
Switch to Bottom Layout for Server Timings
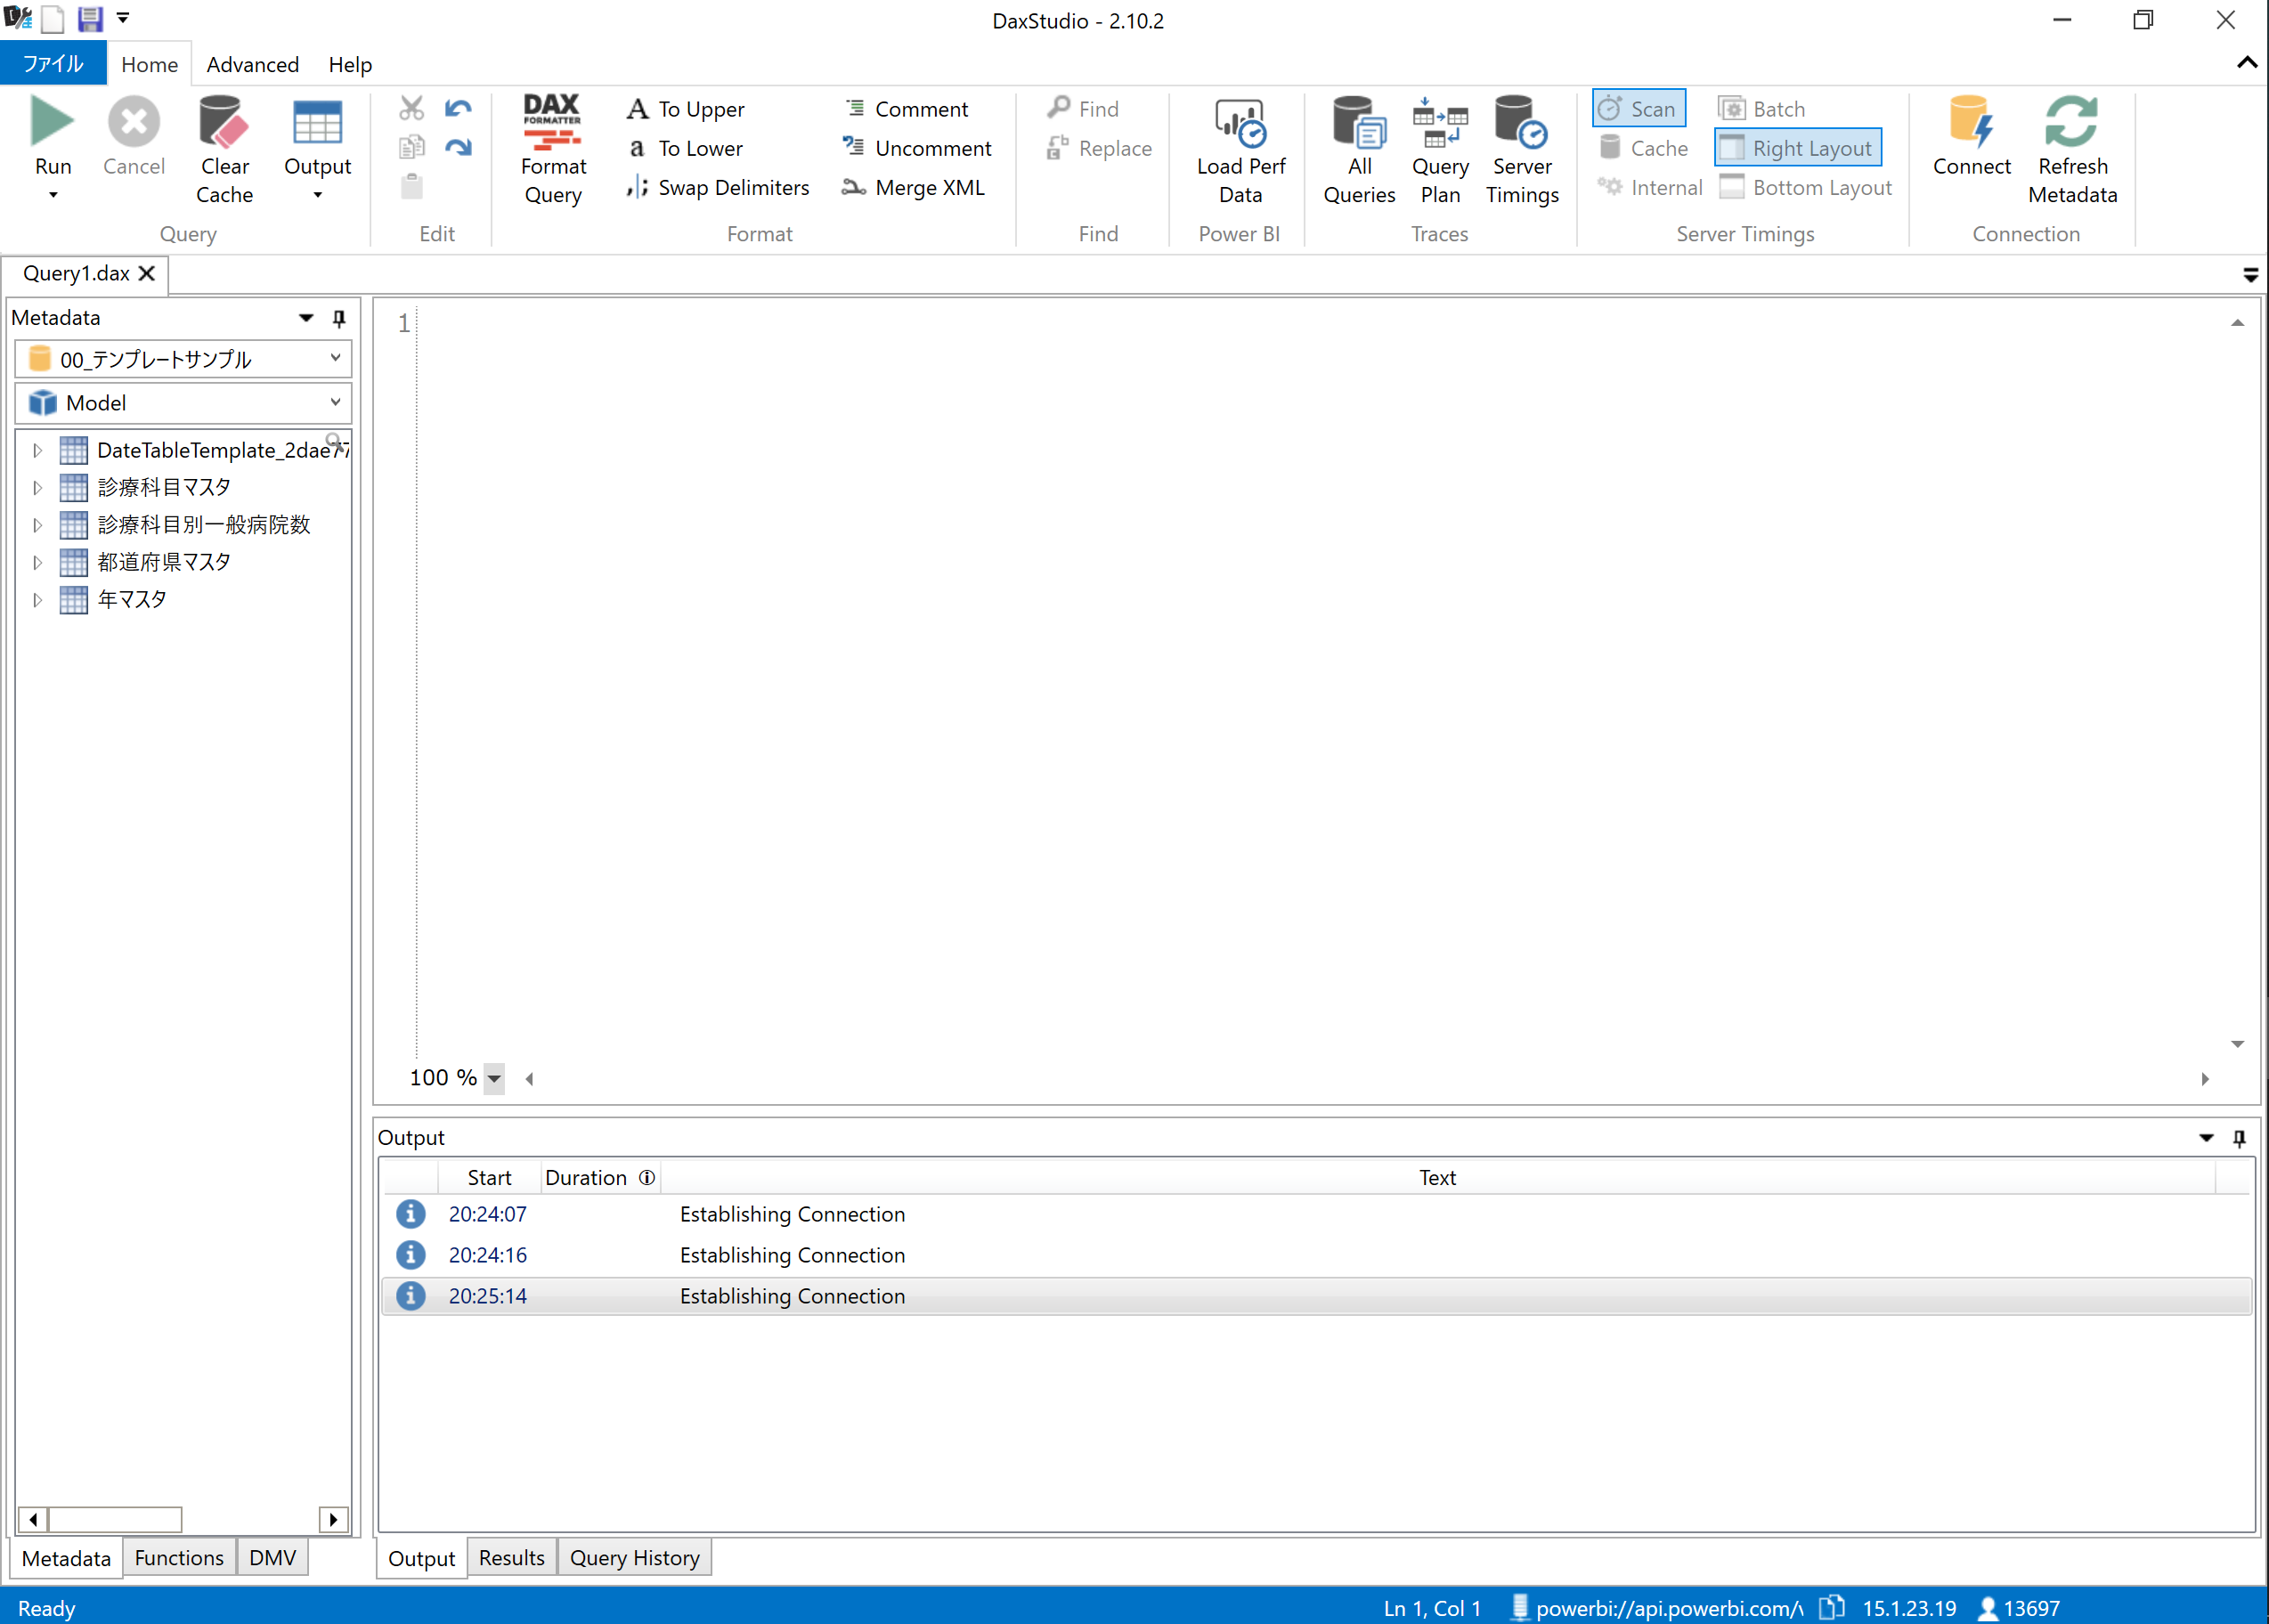pyautogui.click(x=1806, y=187)
